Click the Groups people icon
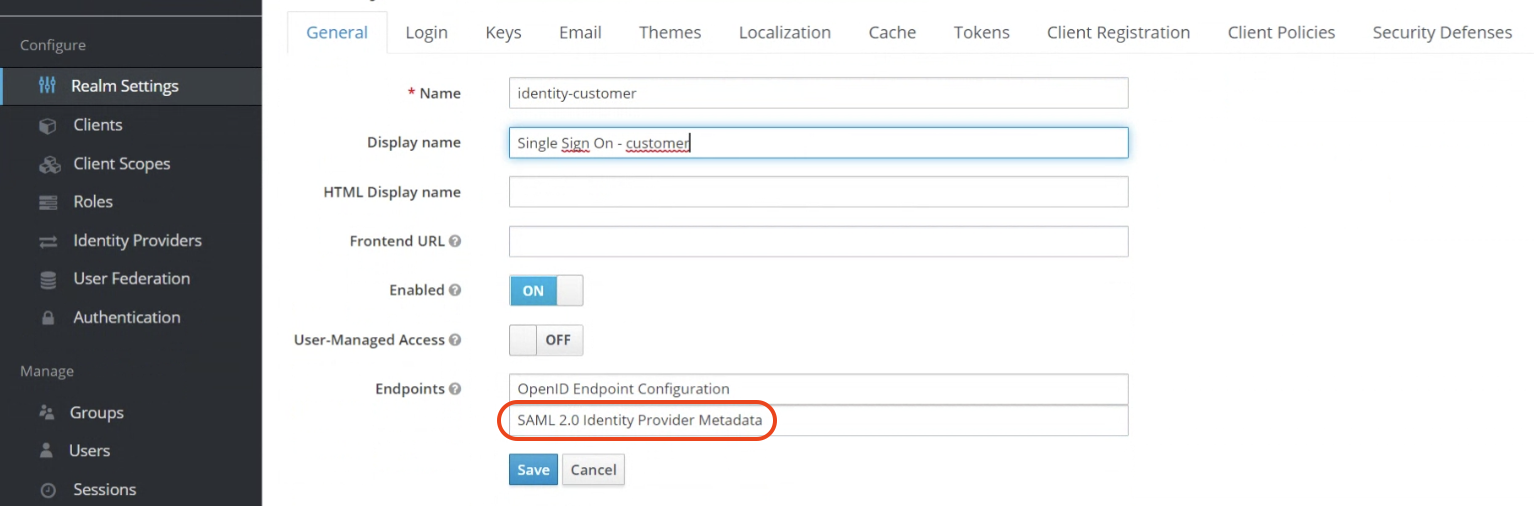The width and height of the screenshot is (1534, 506). [x=46, y=412]
